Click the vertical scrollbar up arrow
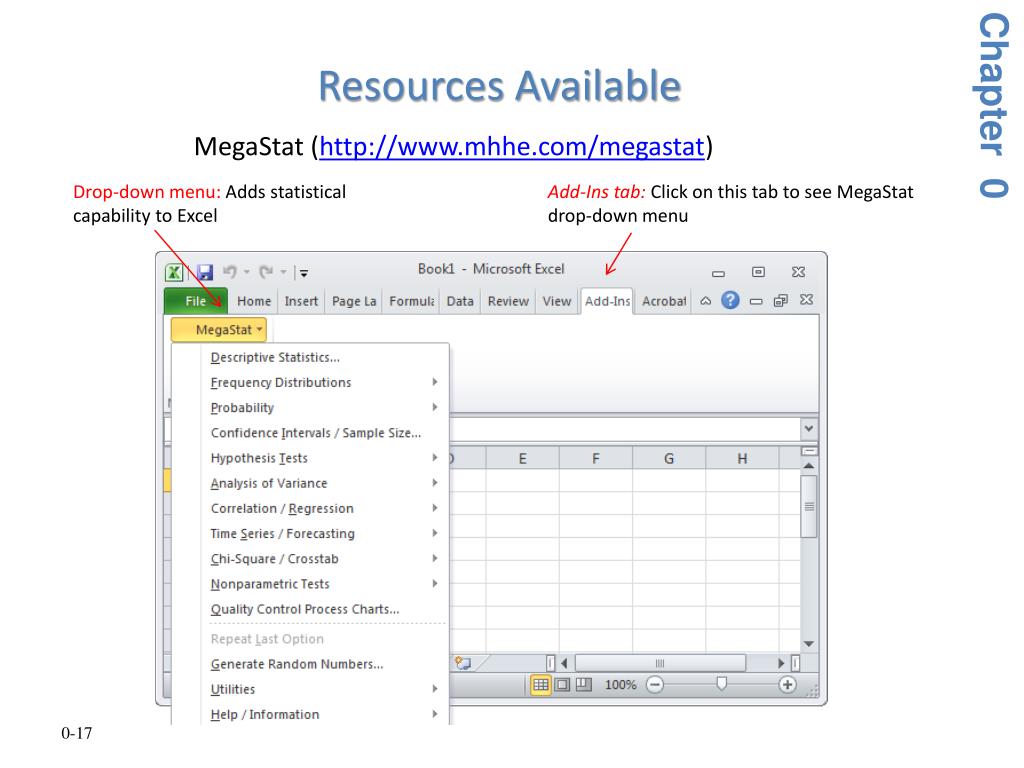This screenshot has width=1024, height=768. [808, 466]
